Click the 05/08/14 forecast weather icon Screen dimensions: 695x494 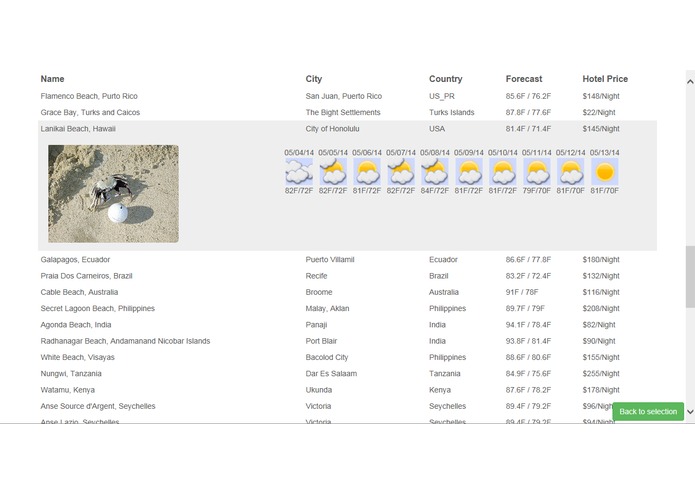pyautogui.click(x=435, y=172)
